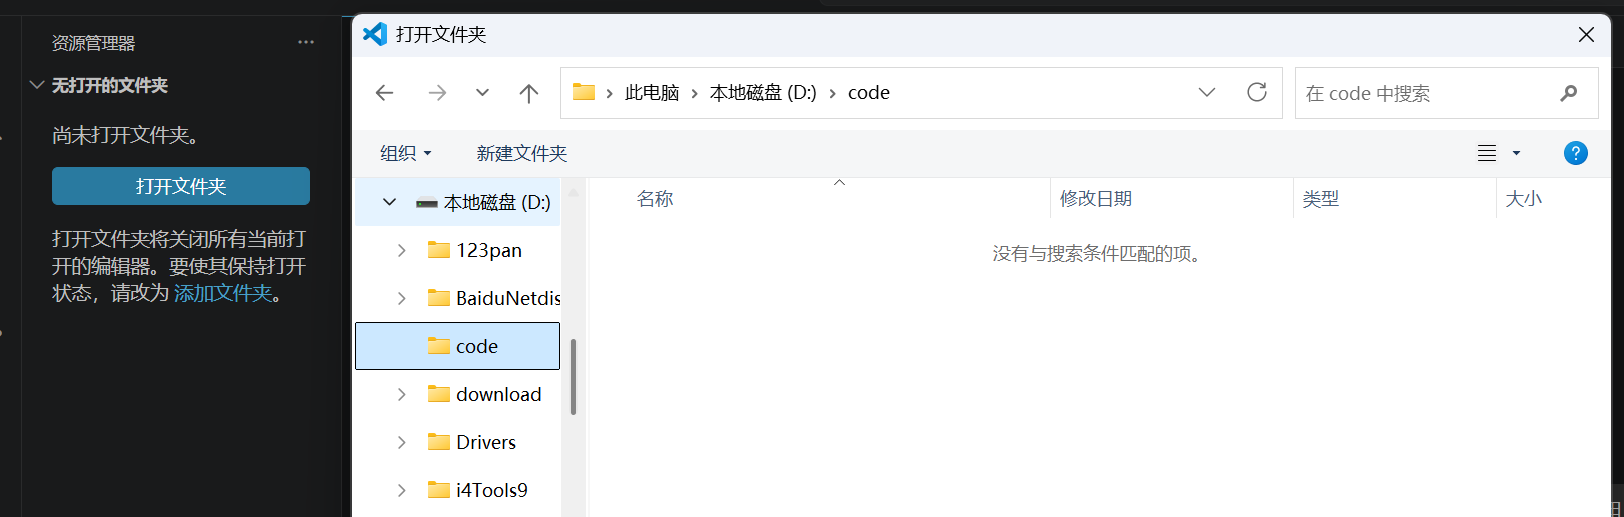Screen dimensions: 1624x517
Task: Select the download folder
Action: coord(498,394)
